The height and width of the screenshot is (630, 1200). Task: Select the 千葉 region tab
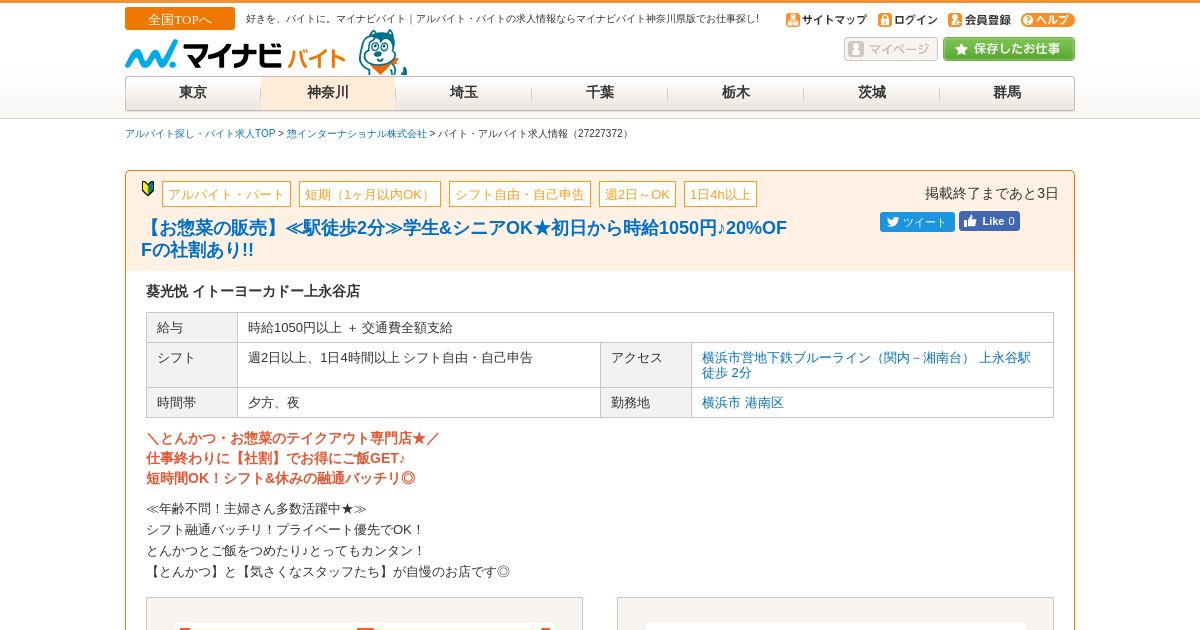(x=600, y=93)
